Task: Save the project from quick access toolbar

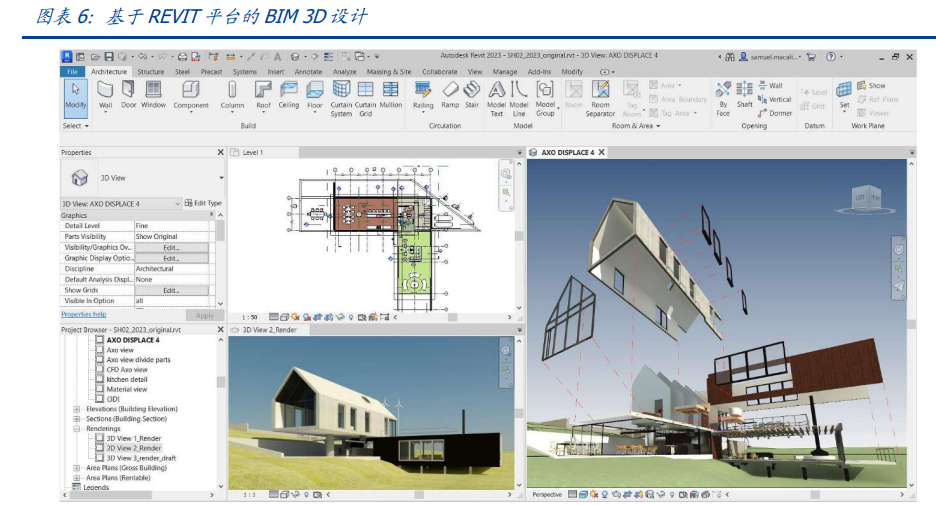Action: 109,57
